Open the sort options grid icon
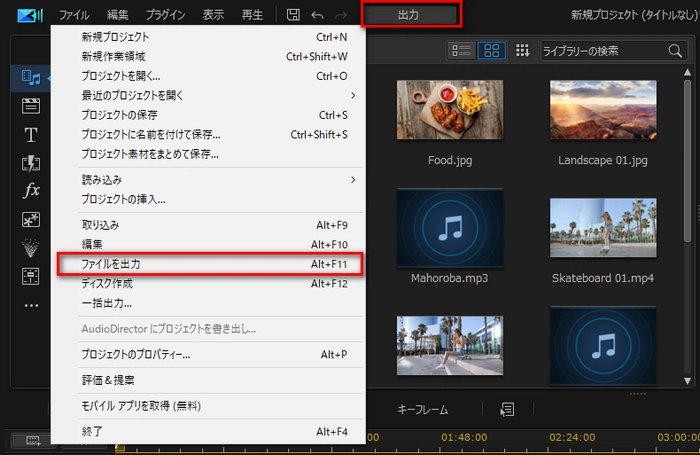 [522, 50]
